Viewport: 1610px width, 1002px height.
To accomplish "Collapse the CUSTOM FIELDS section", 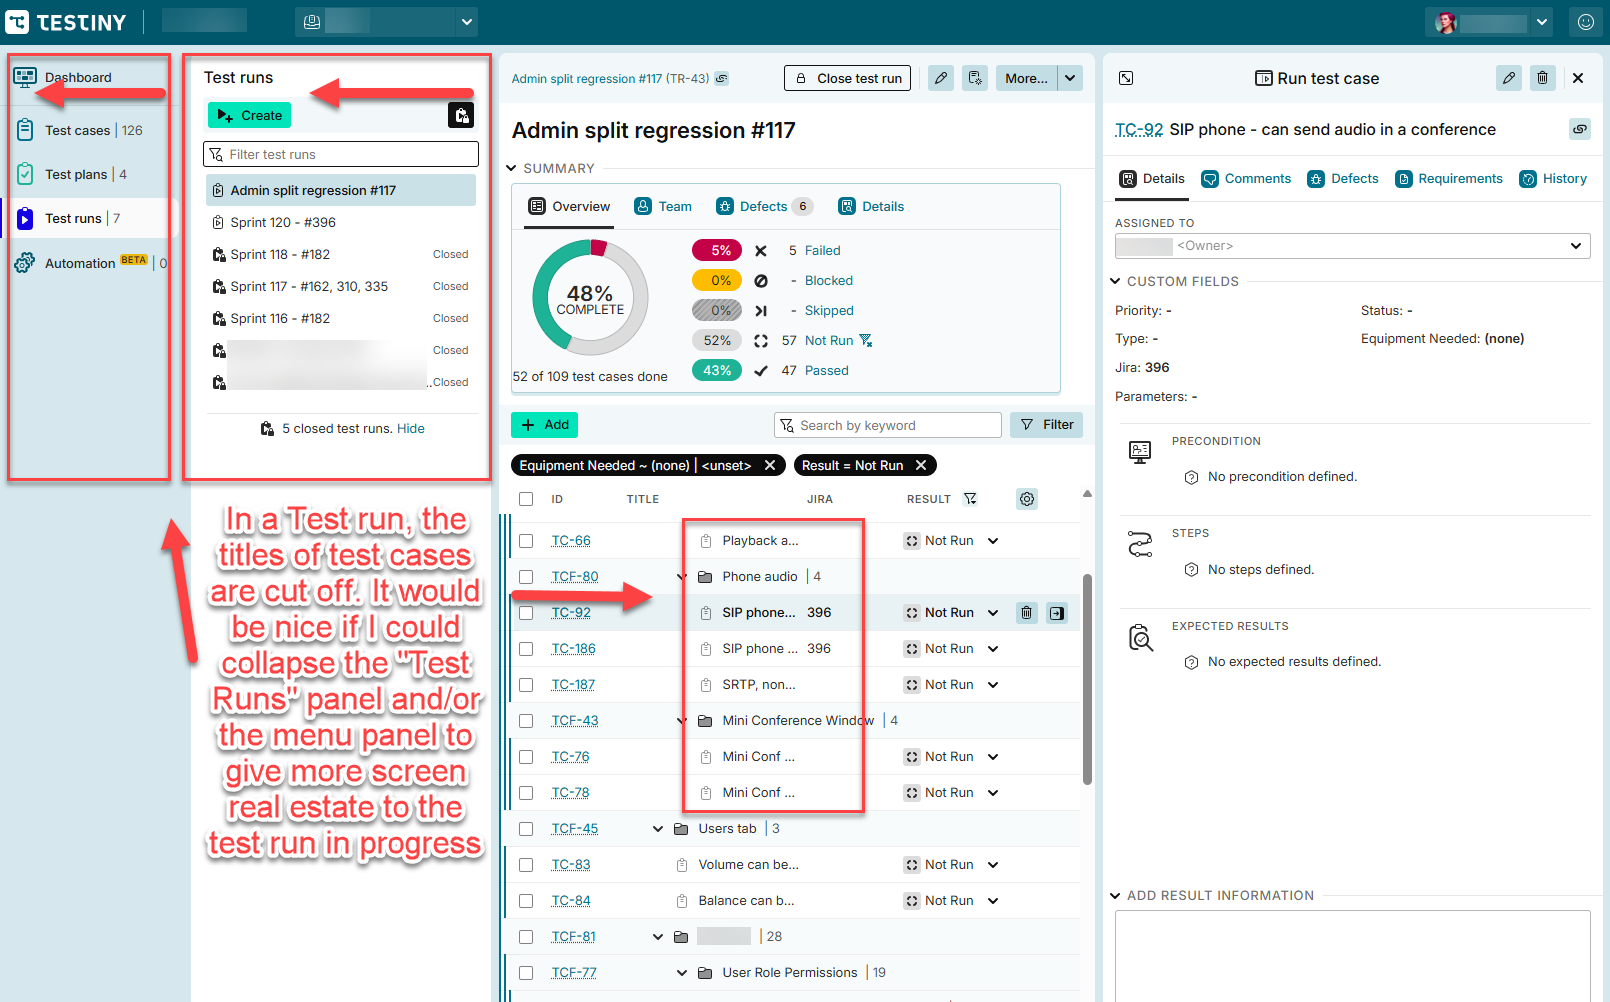I will click(1115, 282).
